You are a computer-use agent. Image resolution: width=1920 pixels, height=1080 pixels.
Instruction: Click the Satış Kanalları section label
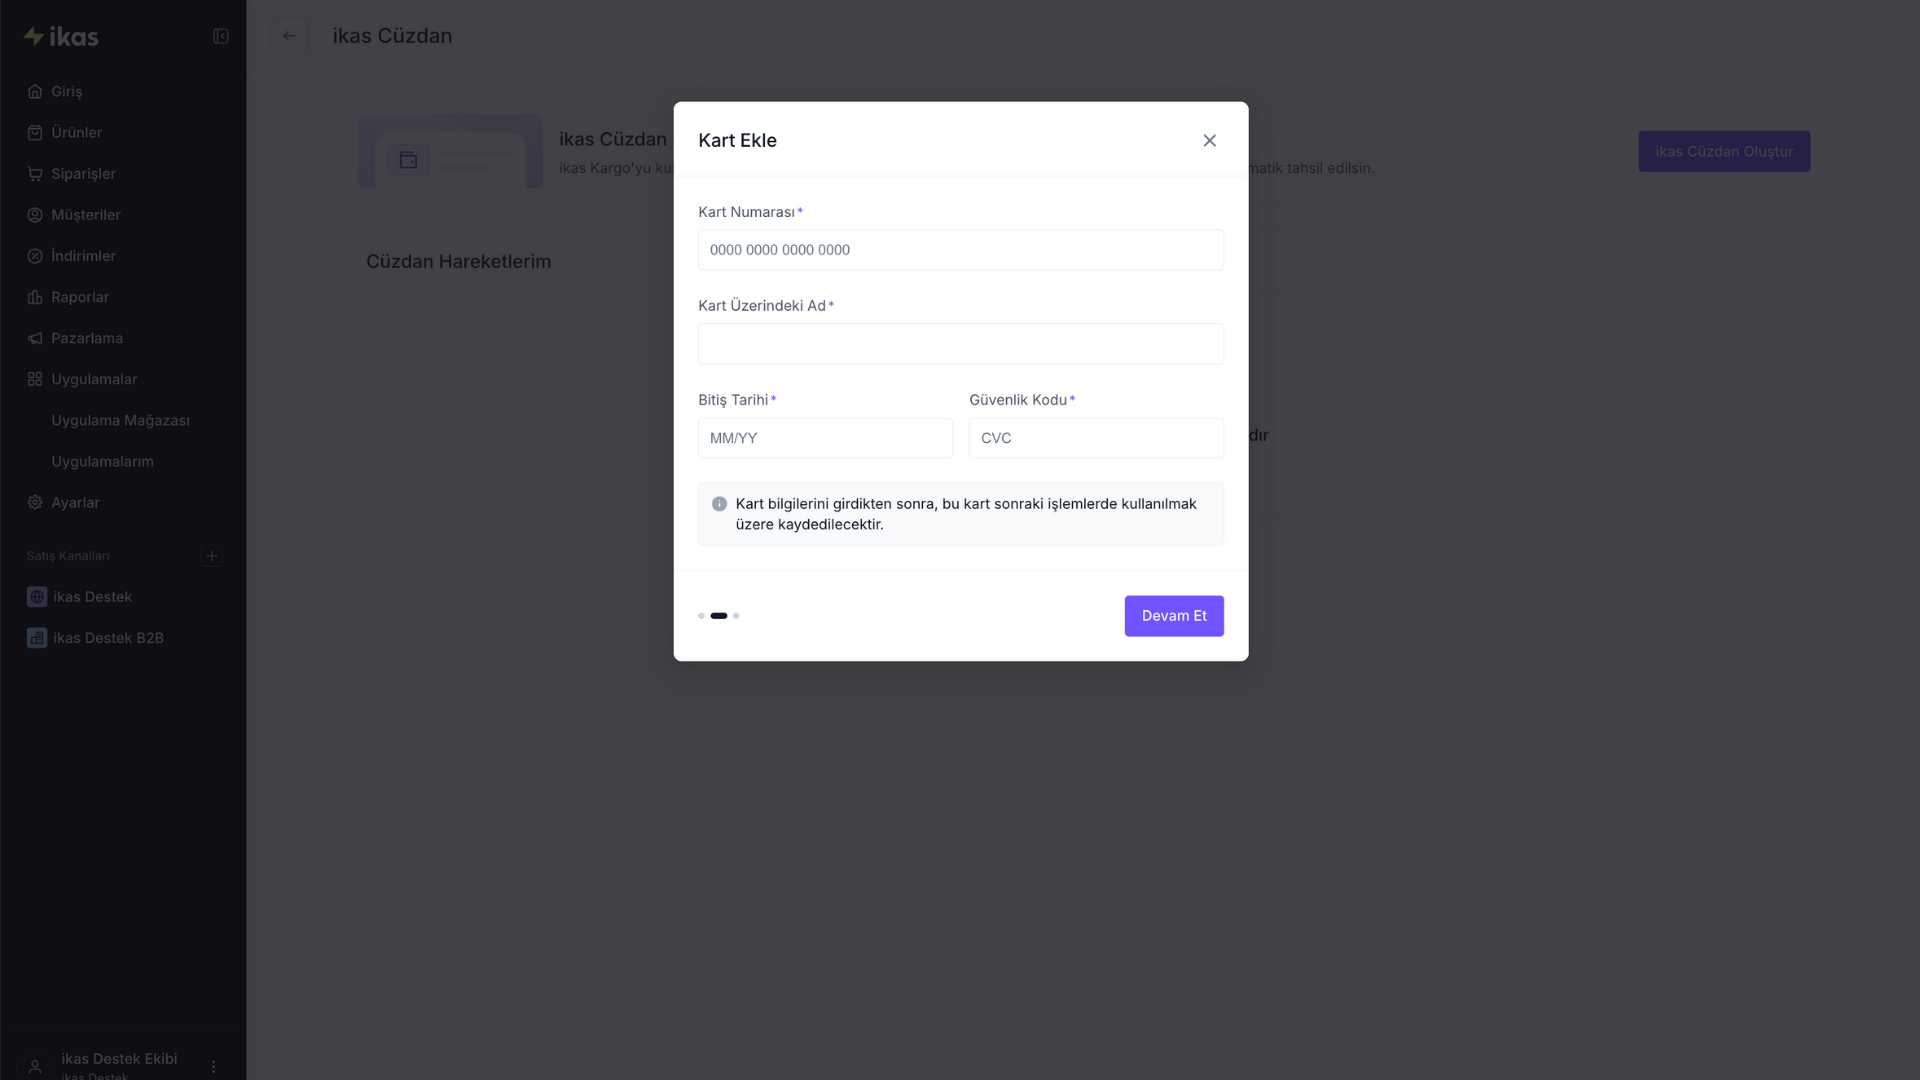point(68,556)
